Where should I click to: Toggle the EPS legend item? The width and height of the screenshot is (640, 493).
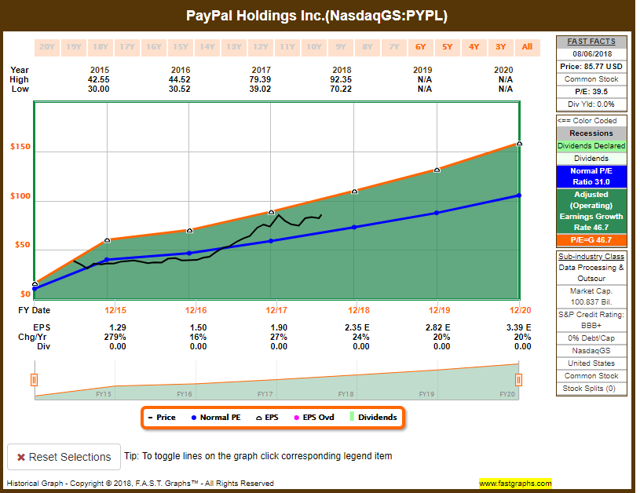267,417
